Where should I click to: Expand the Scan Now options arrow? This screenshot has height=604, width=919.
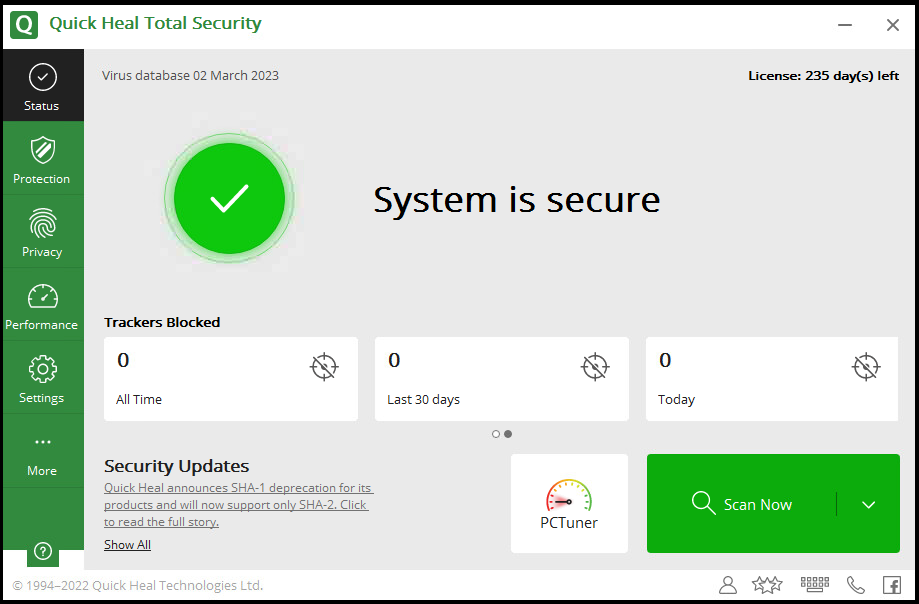[x=868, y=504]
